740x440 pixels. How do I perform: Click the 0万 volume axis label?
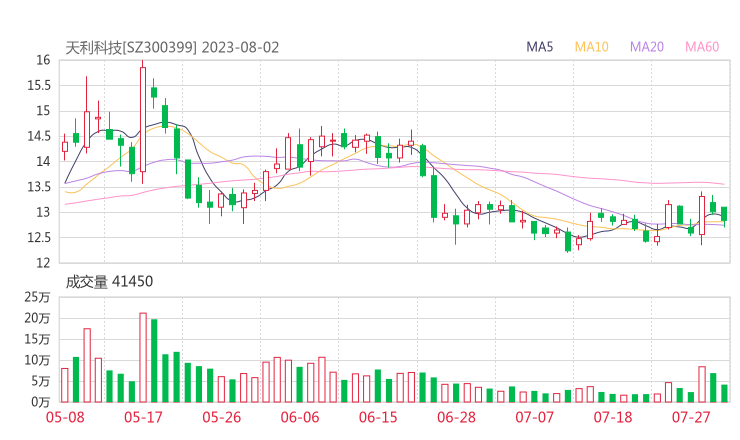click(x=40, y=402)
